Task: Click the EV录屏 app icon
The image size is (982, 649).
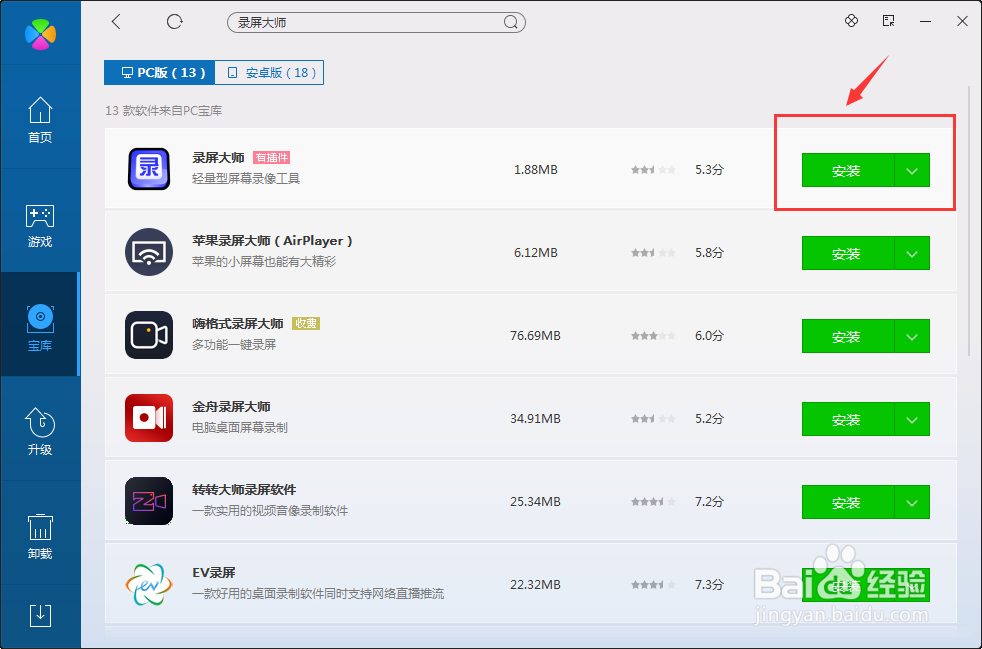Action: (149, 584)
